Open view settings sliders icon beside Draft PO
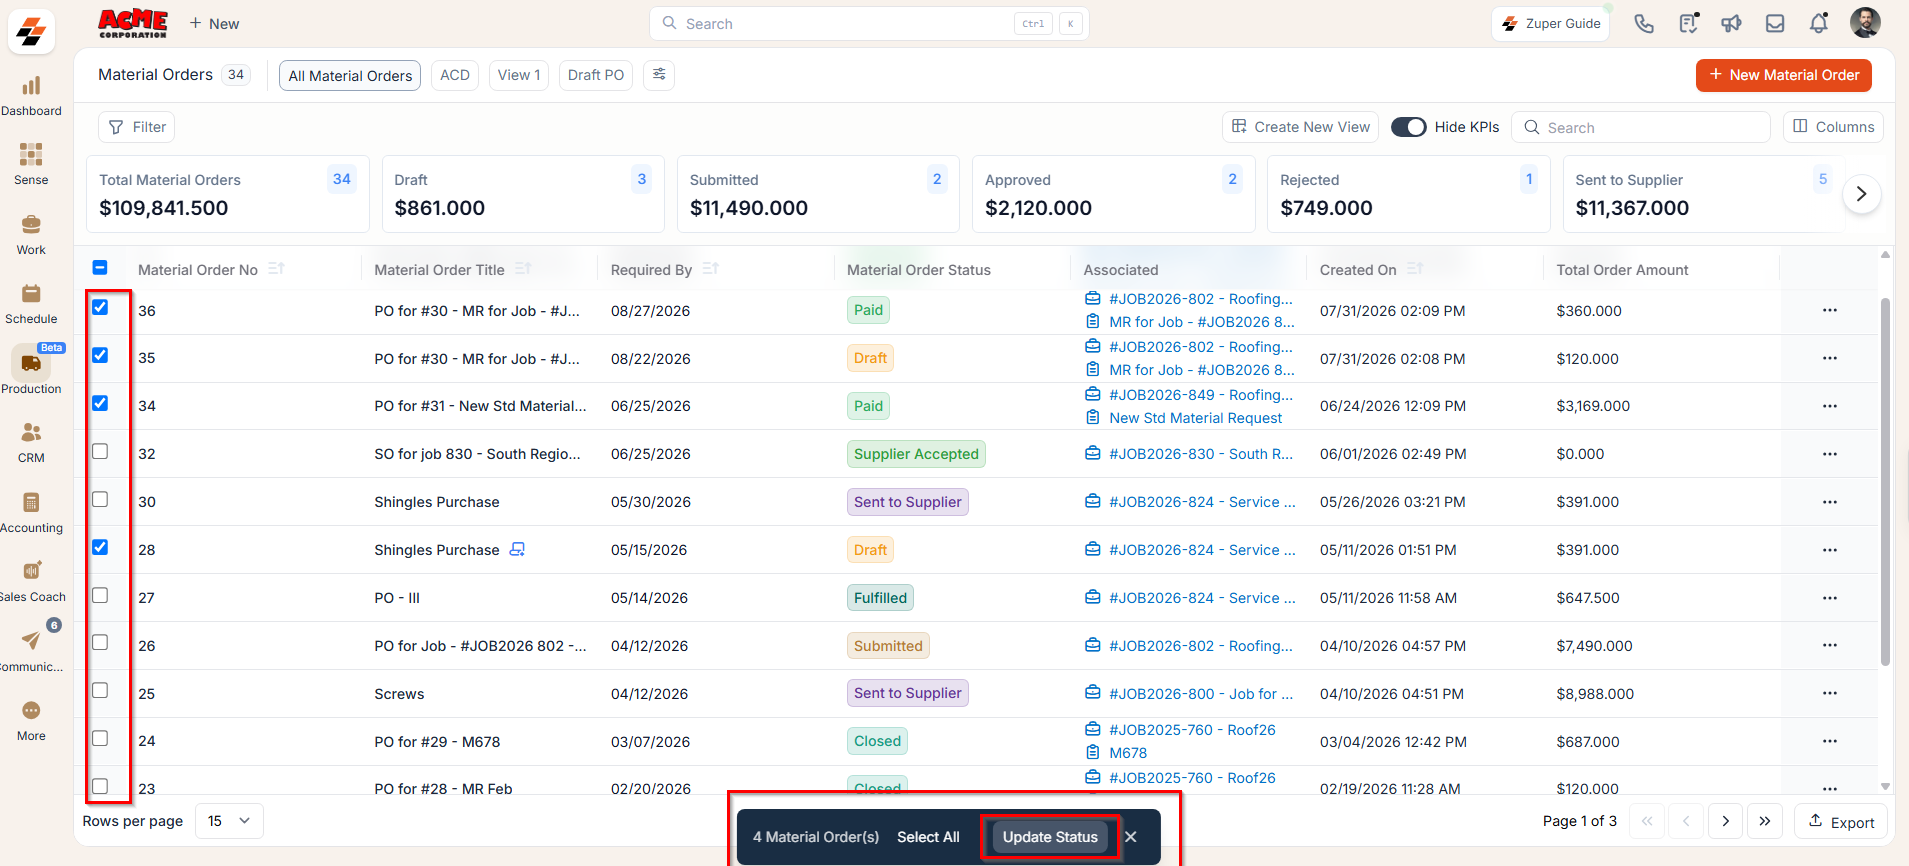Image resolution: width=1909 pixels, height=866 pixels. 659,75
